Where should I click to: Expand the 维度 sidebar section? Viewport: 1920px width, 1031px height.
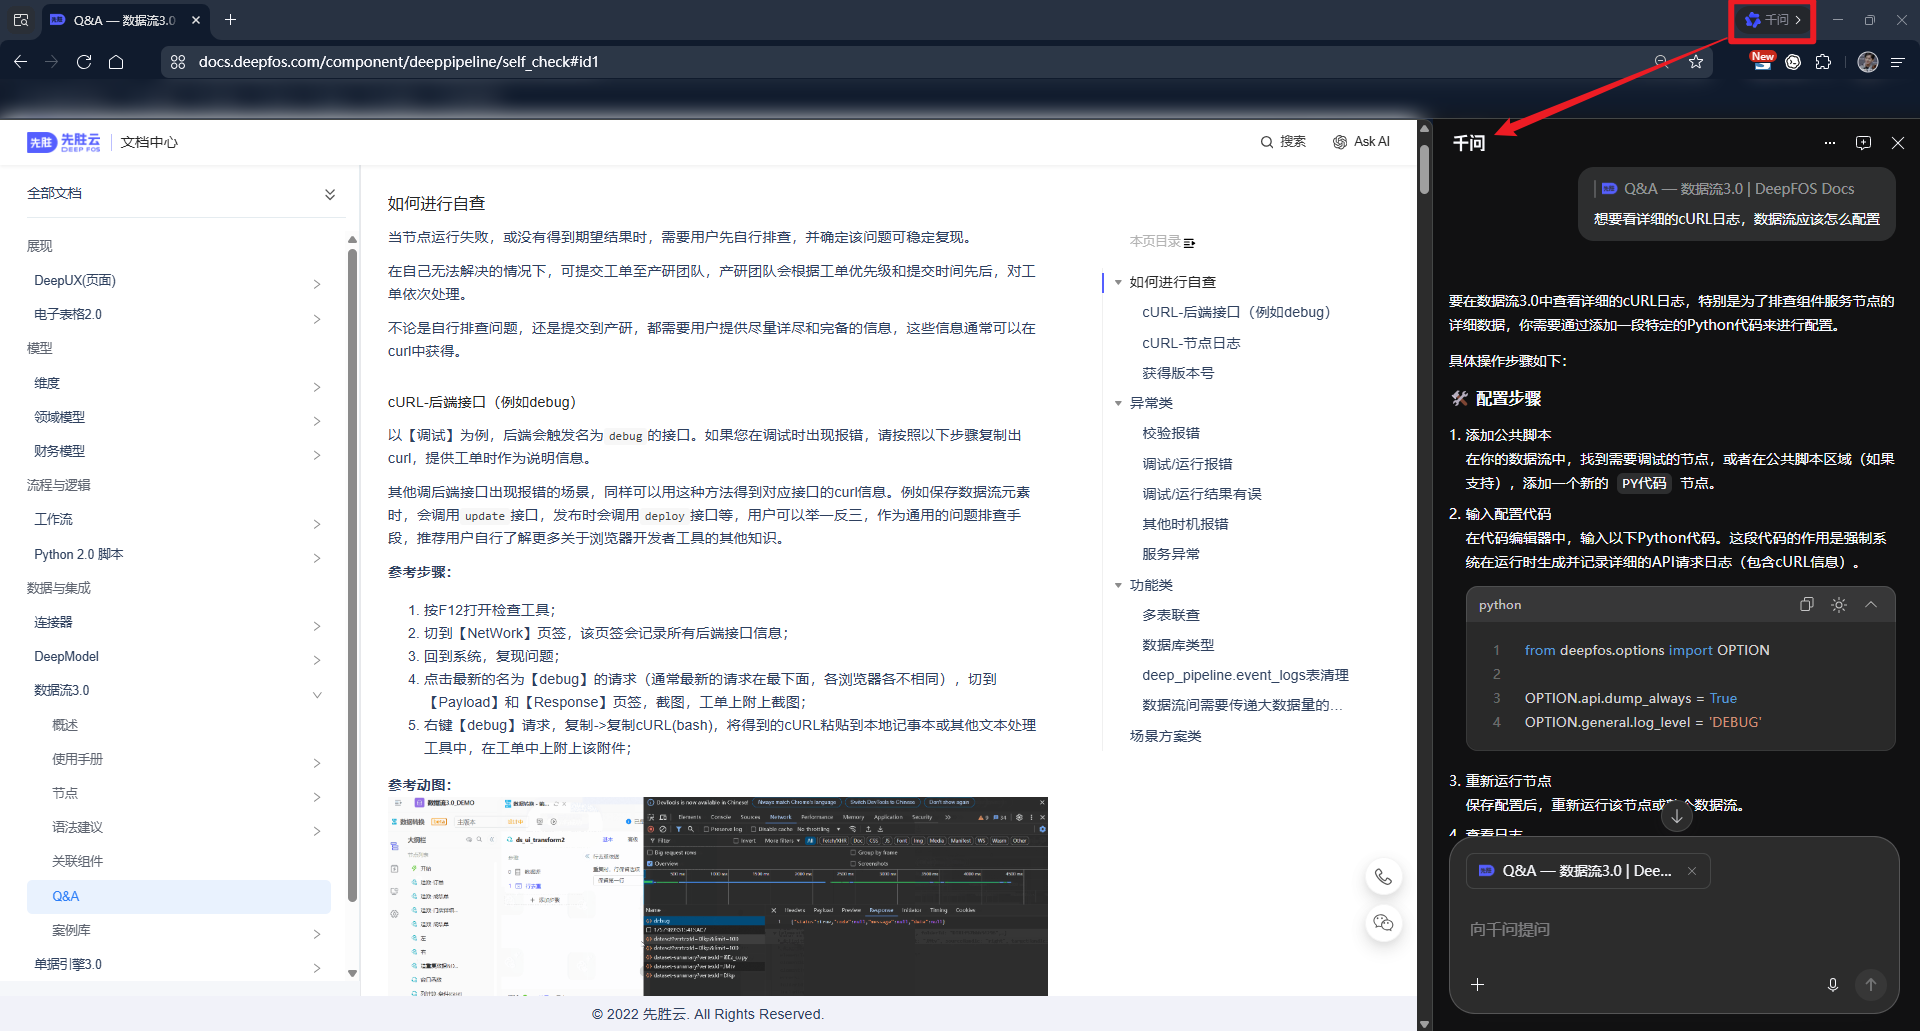[x=316, y=387]
